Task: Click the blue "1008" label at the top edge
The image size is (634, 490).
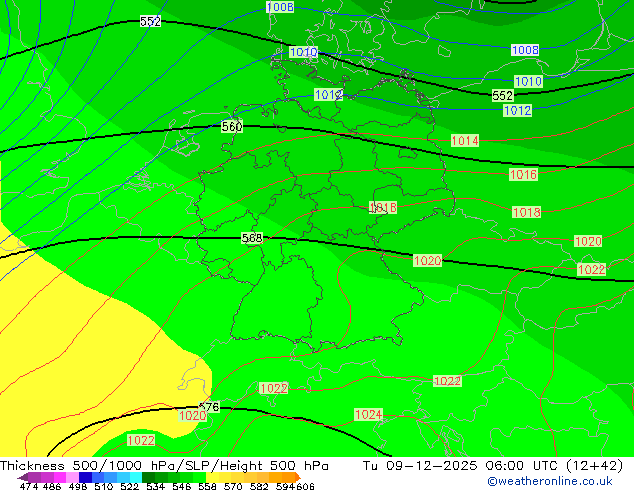Action: pos(280,7)
